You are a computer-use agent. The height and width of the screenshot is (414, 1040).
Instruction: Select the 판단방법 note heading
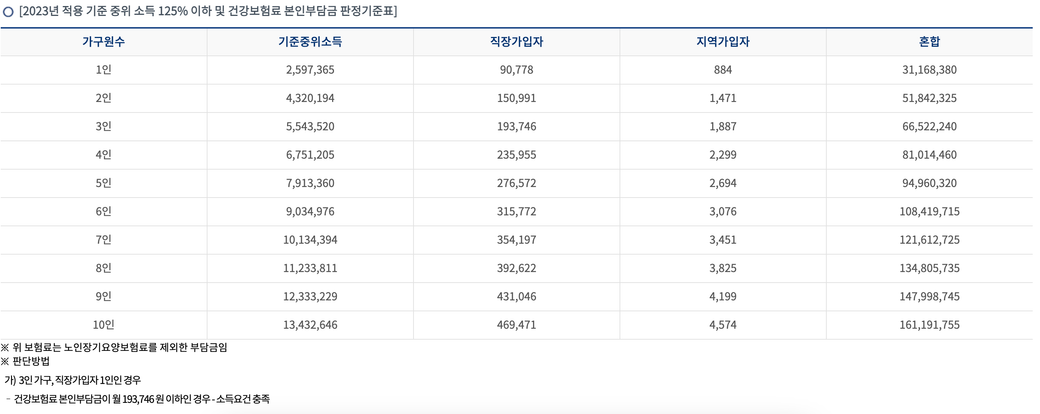[31, 361]
